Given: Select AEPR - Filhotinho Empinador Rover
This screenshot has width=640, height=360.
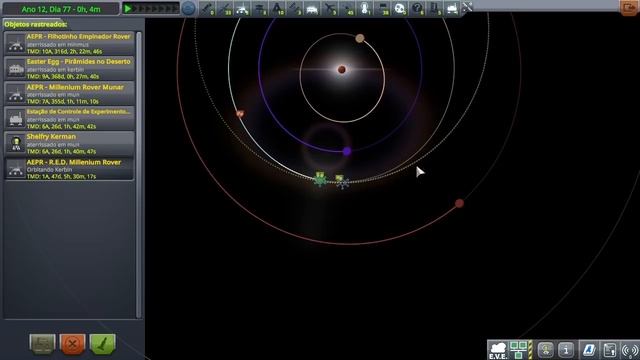Looking at the screenshot, I should pyautogui.click(x=69, y=43).
